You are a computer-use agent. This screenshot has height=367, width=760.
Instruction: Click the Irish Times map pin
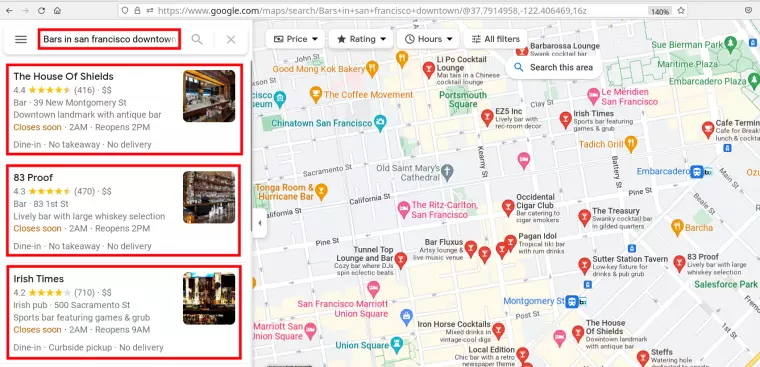tap(565, 120)
